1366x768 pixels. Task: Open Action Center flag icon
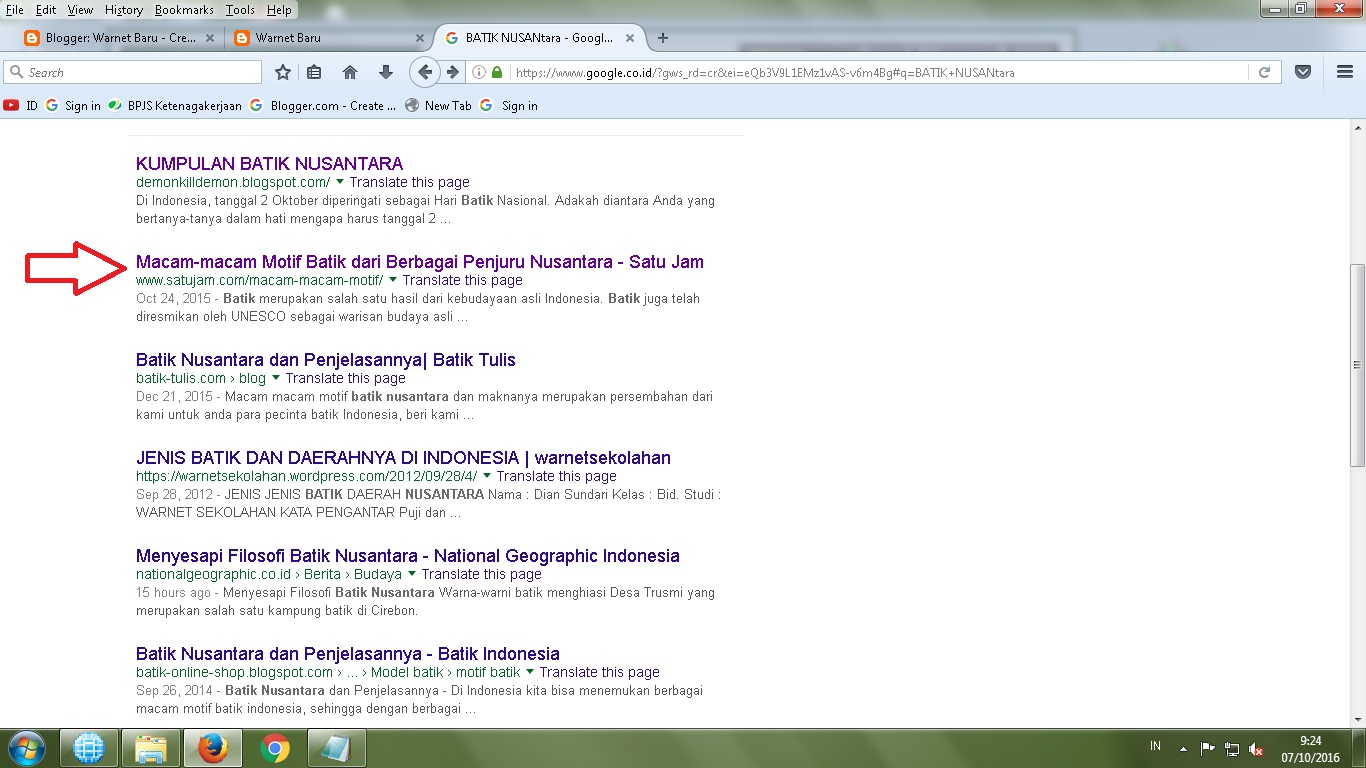[1207, 748]
